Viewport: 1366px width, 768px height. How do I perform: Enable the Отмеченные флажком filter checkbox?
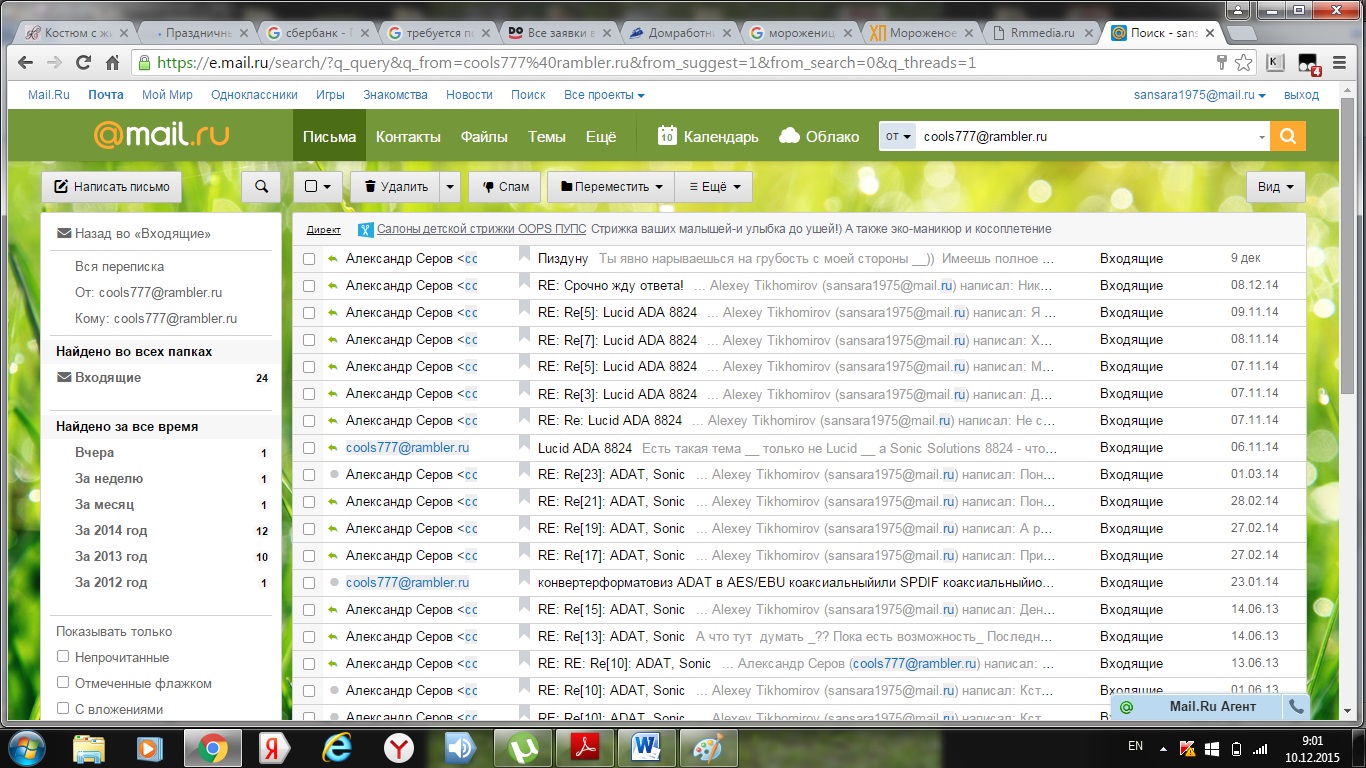click(63, 683)
